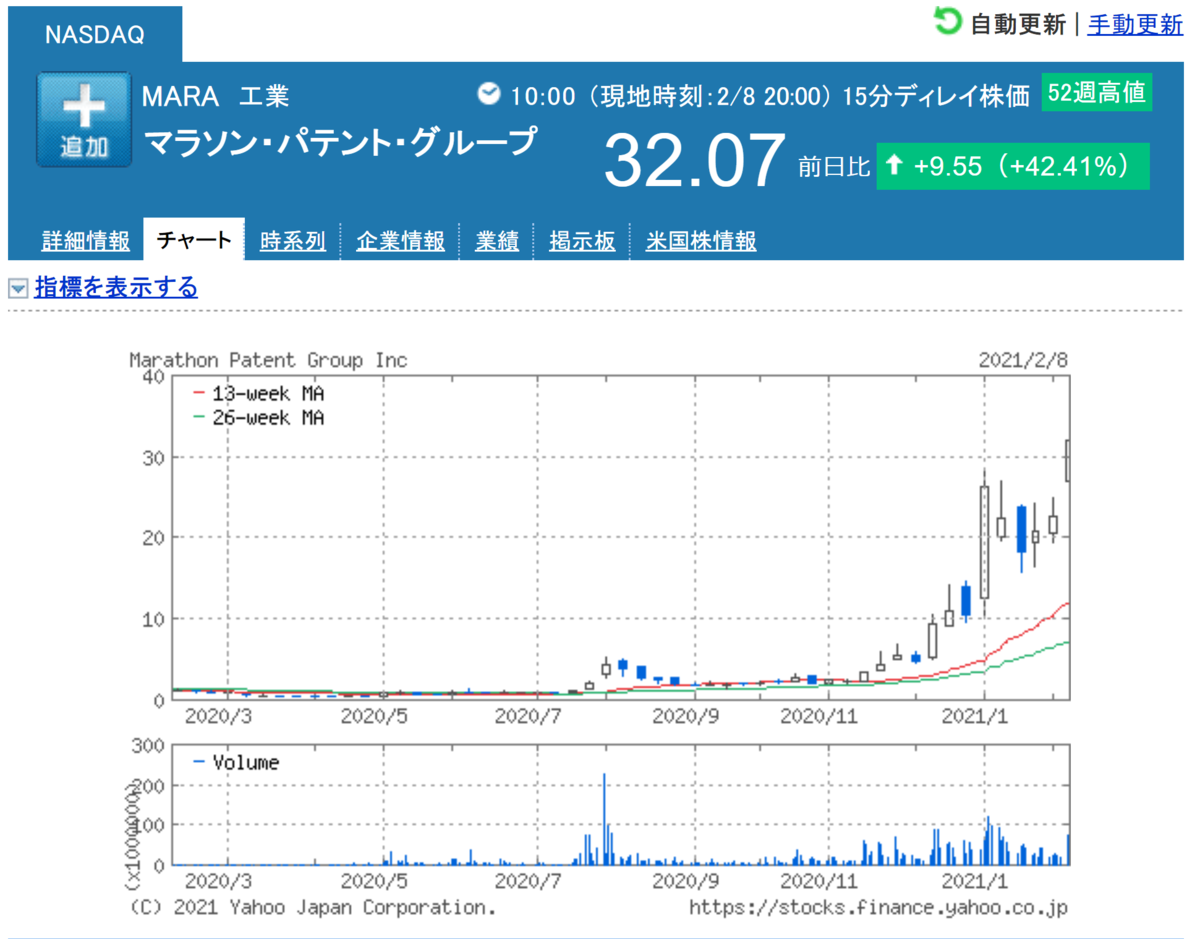Click the tallest volume spike bar

pos(604,819)
